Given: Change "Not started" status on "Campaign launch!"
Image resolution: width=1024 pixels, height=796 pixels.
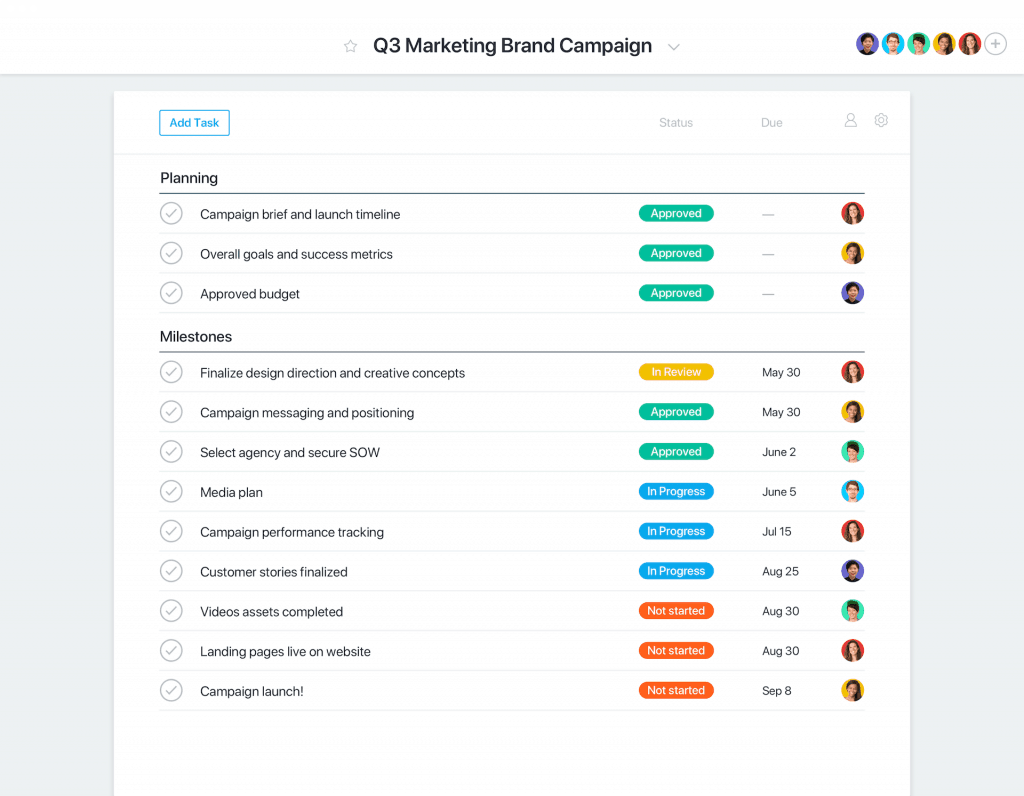Looking at the screenshot, I should (x=676, y=690).
